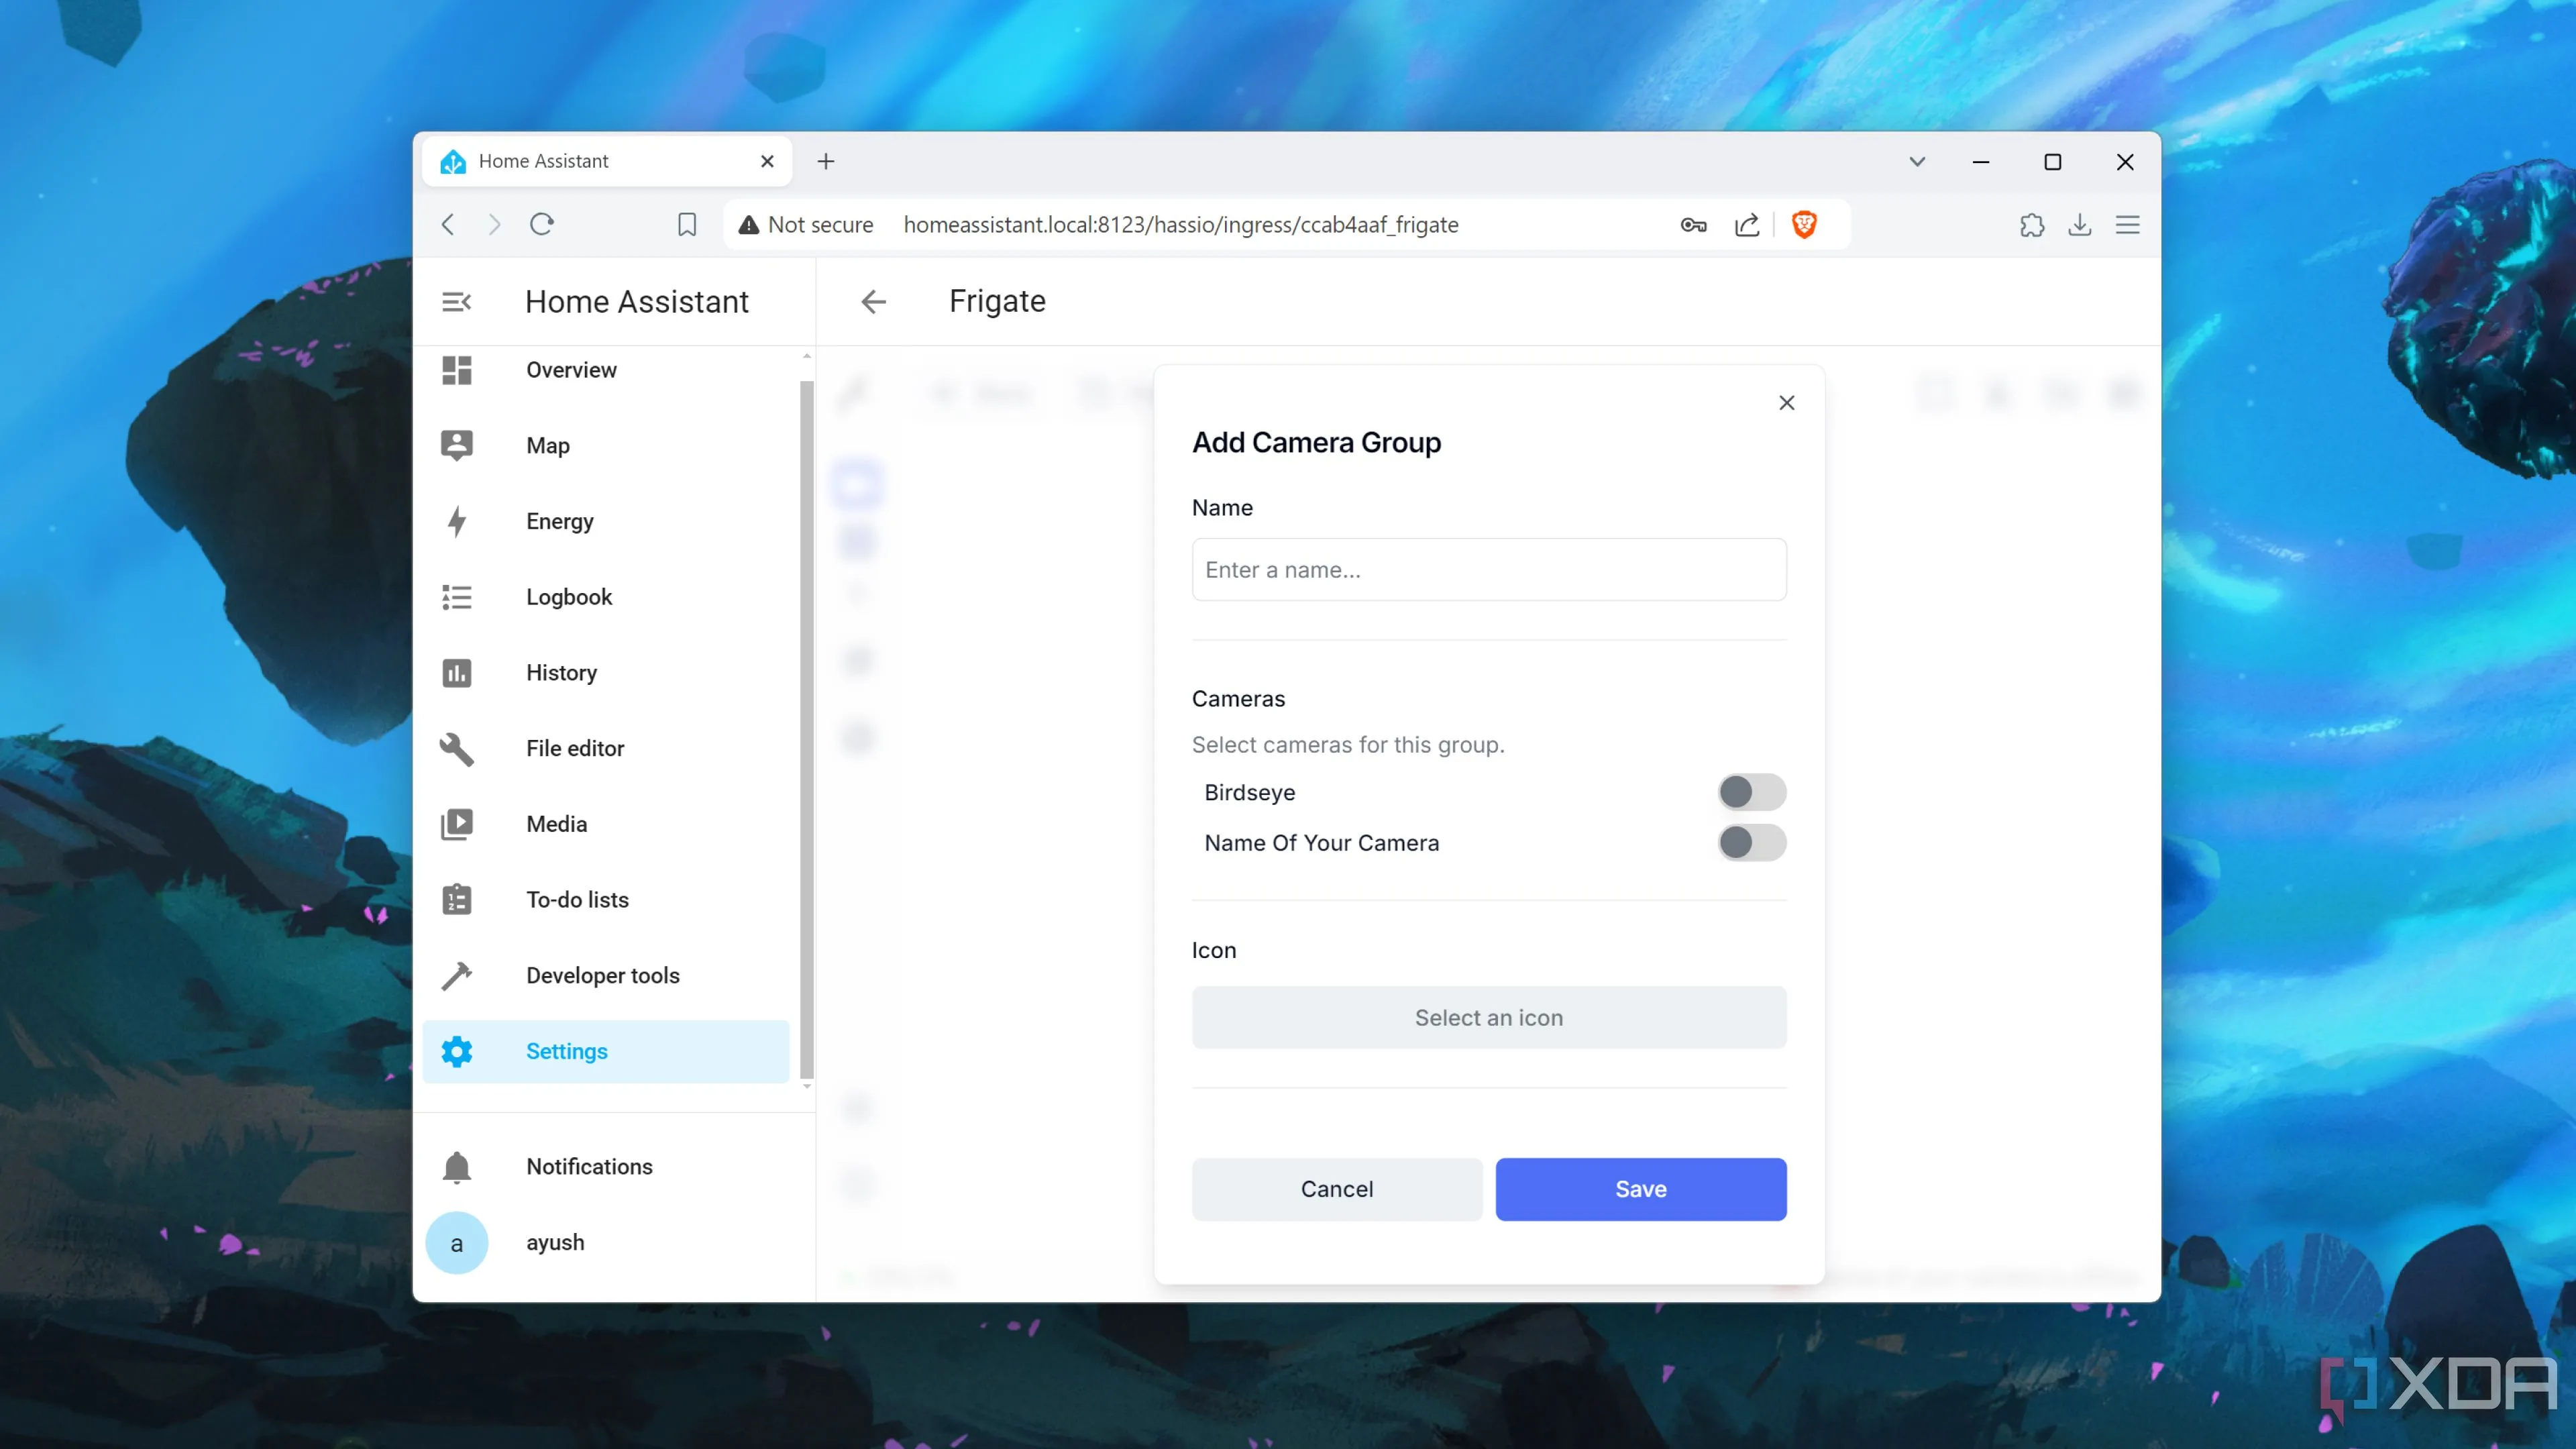The image size is (2576, 1449).
Task: Click the Logbook list icon
Action: [x=457, y=596]
